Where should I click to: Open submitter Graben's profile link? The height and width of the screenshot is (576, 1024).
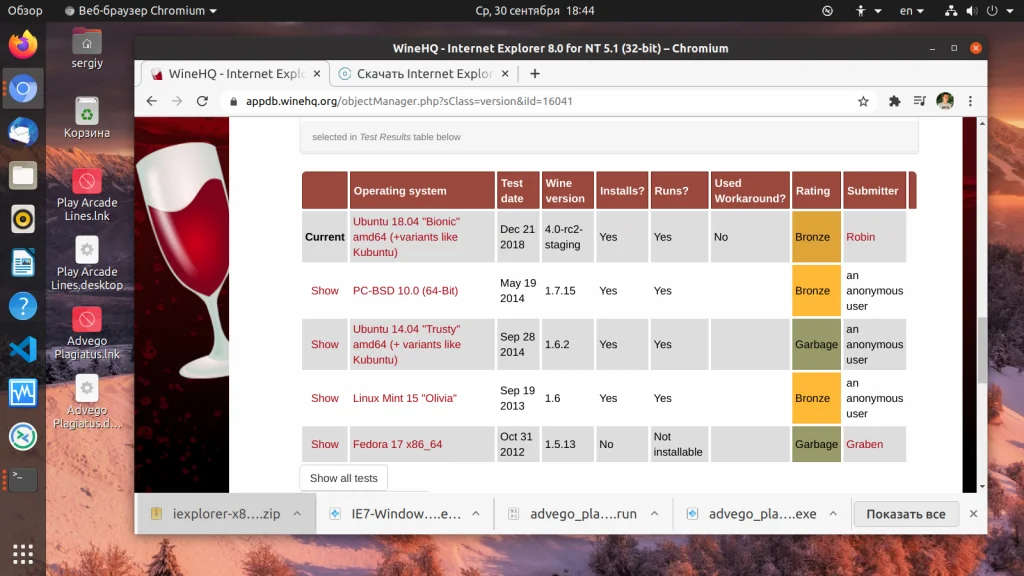(x=864, y=444)
